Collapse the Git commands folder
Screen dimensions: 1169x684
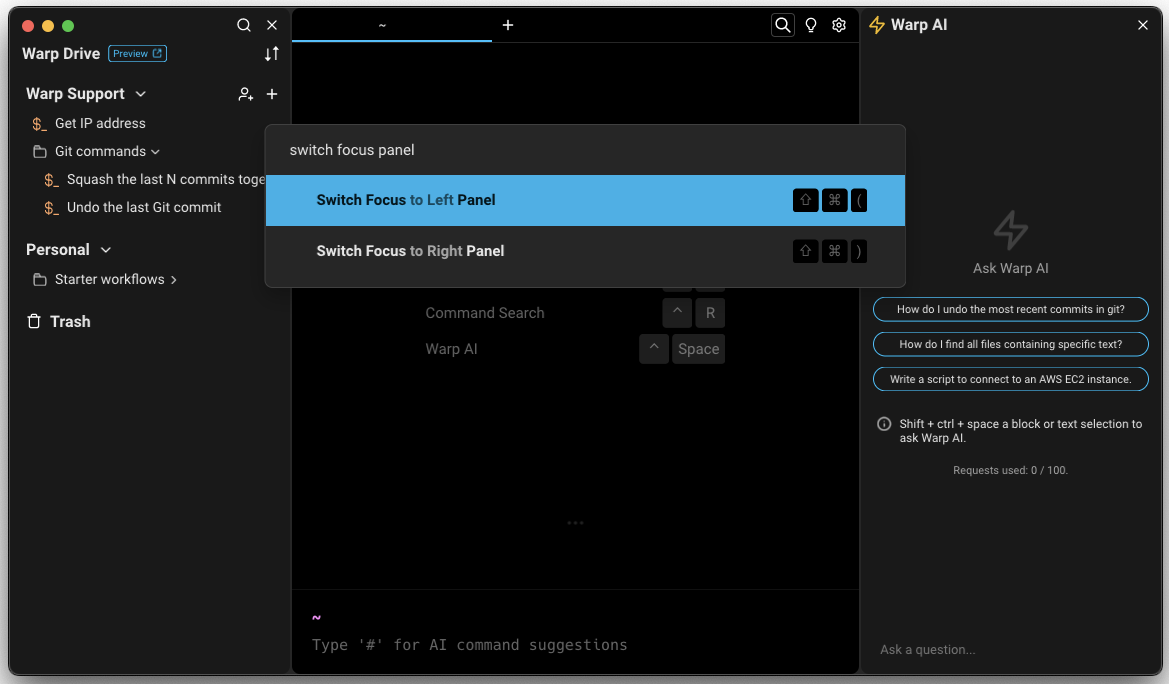point(155,152)
